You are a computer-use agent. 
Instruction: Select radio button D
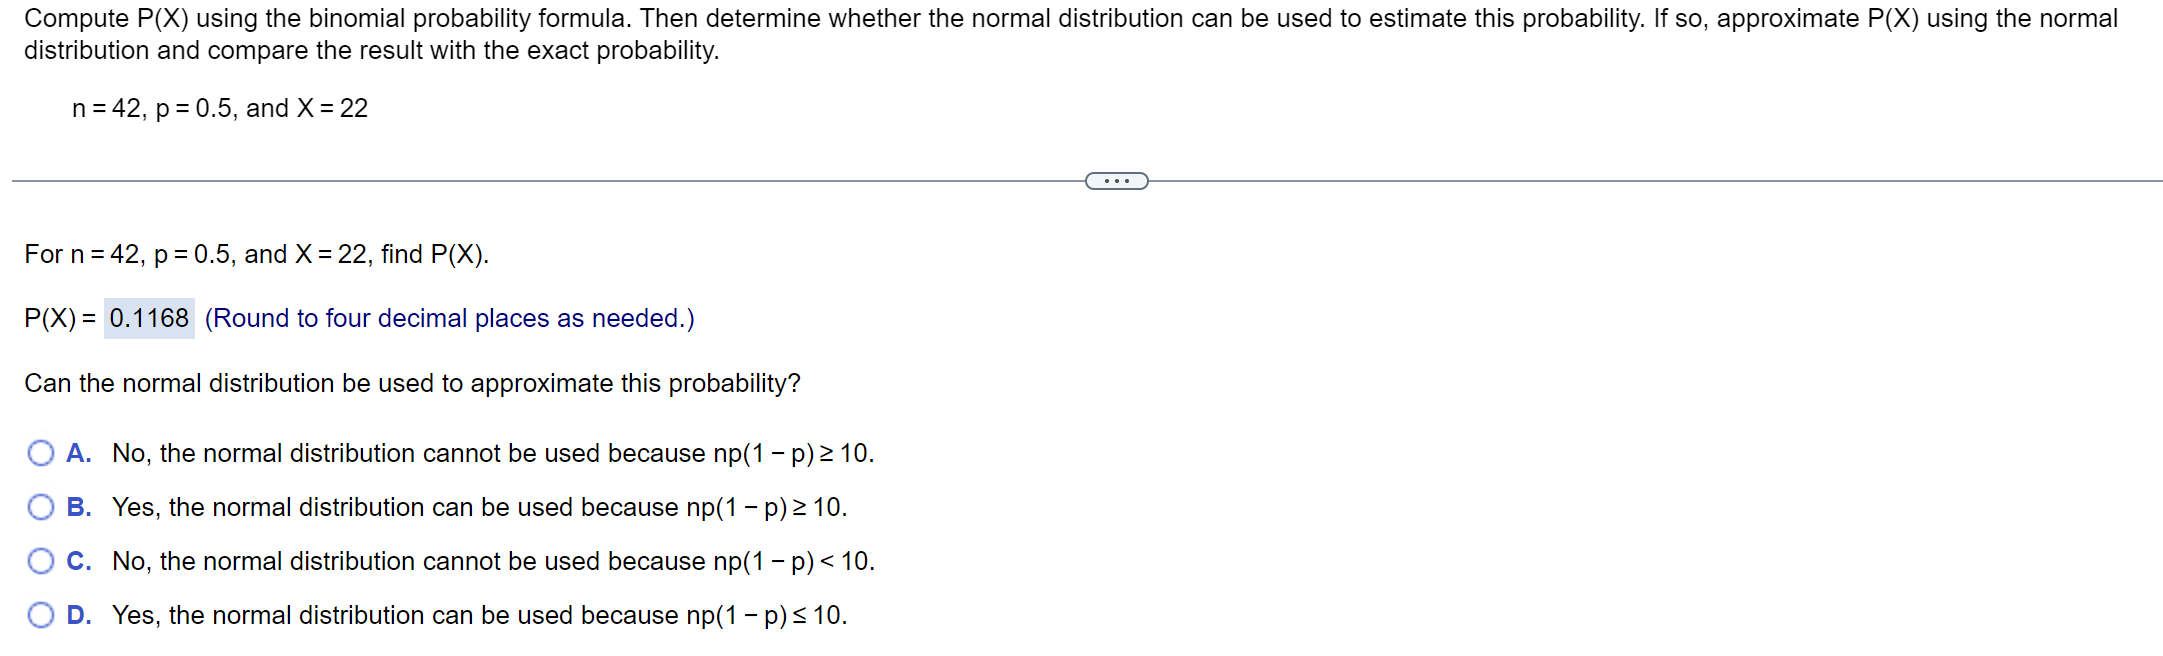(x=40, y=615)
